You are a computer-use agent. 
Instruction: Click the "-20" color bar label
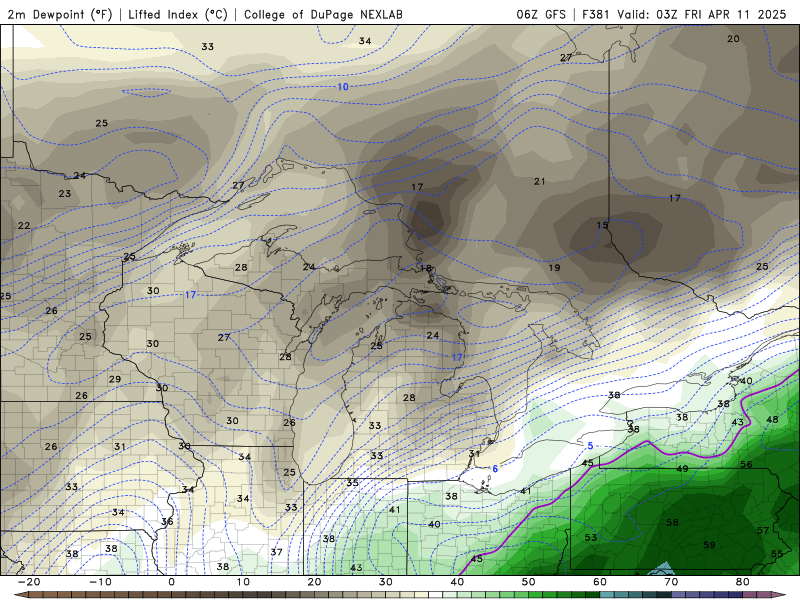pos(29,582)
